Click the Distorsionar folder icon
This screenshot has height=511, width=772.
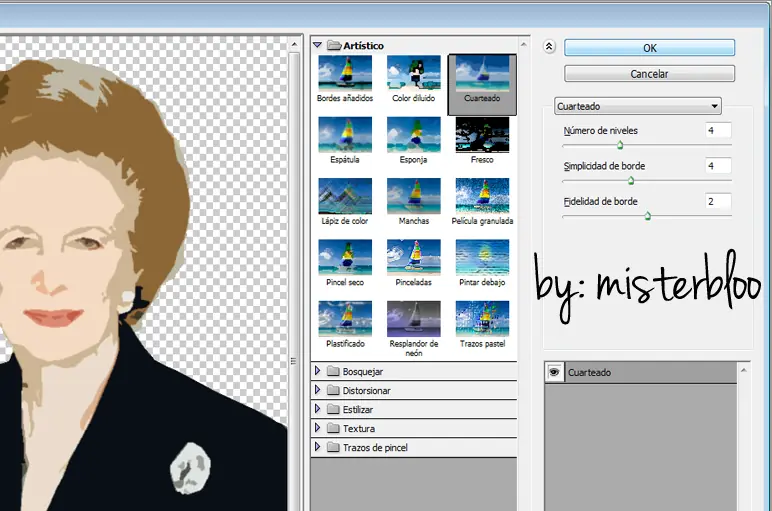tap(333, 390)
